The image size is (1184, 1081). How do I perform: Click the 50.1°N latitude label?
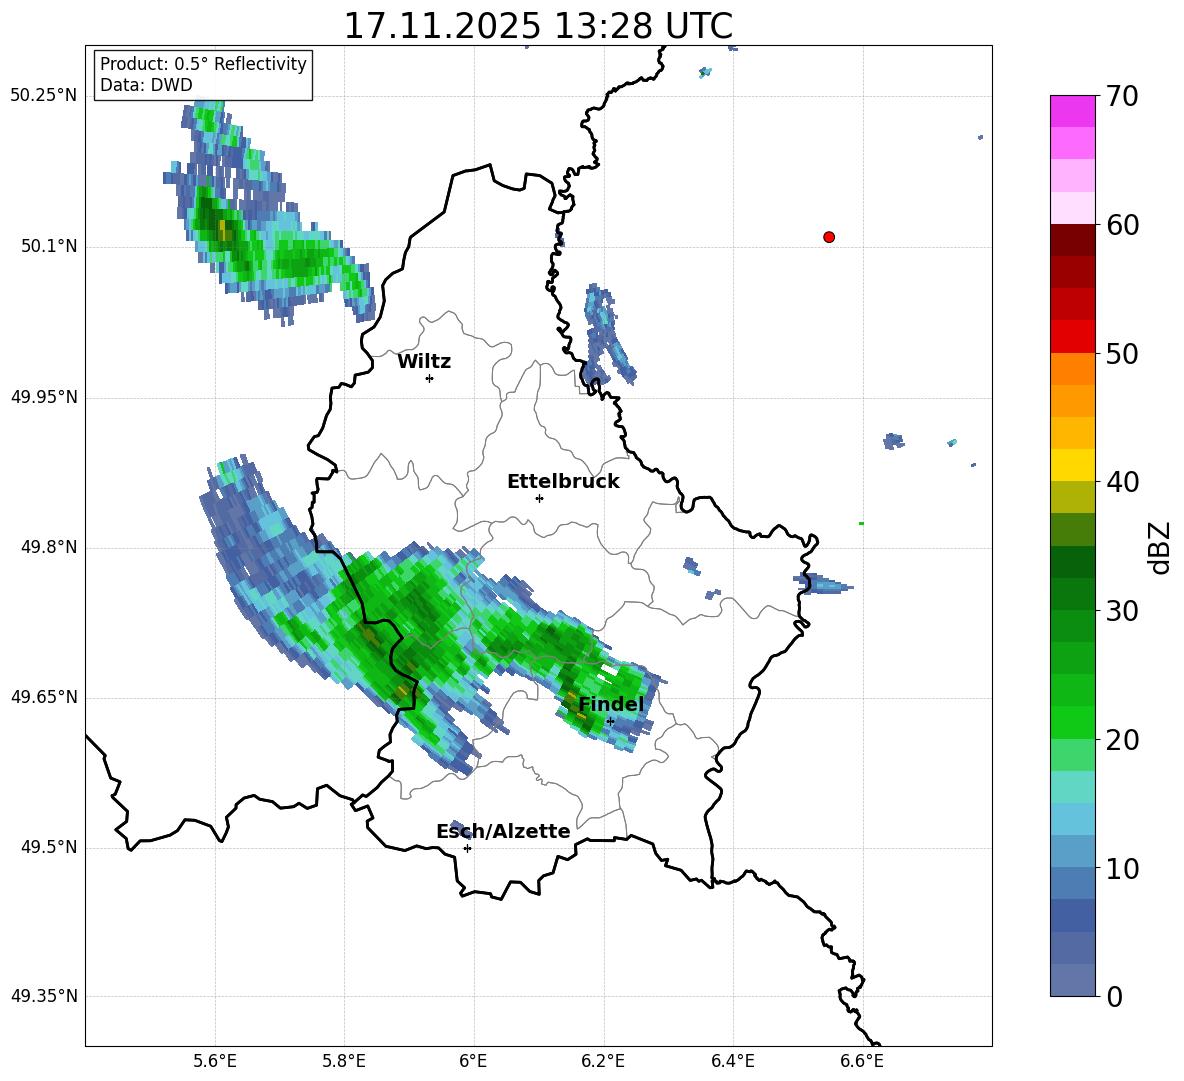point(49,247)
